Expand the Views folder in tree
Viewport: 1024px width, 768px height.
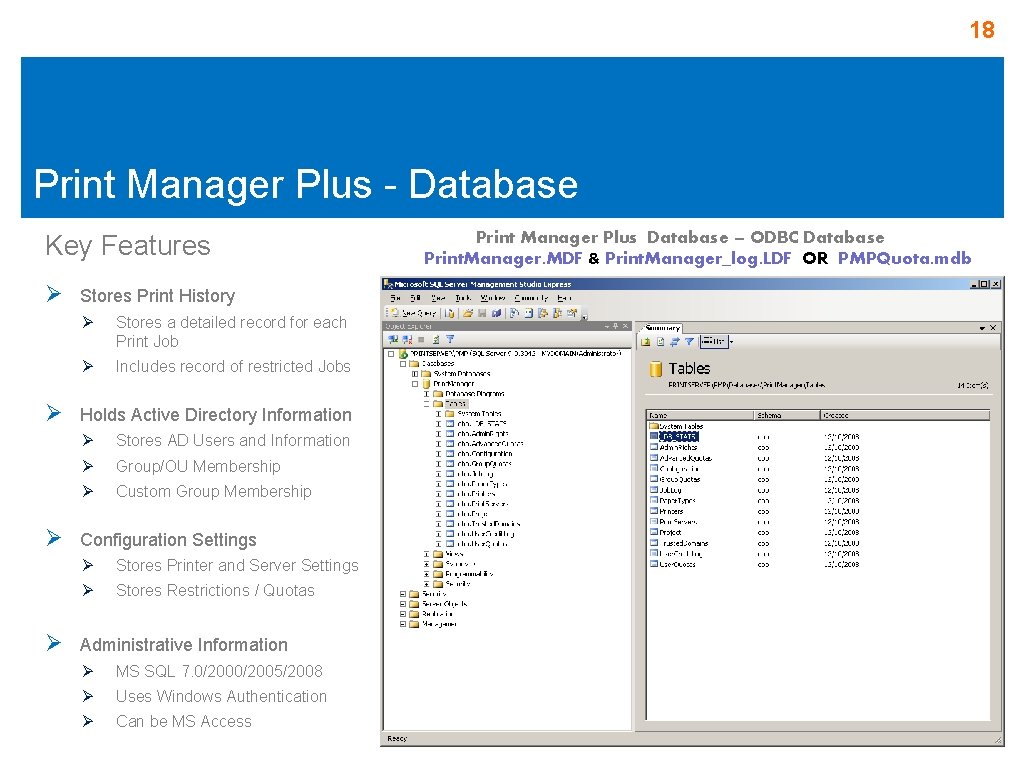coord(426,554)
